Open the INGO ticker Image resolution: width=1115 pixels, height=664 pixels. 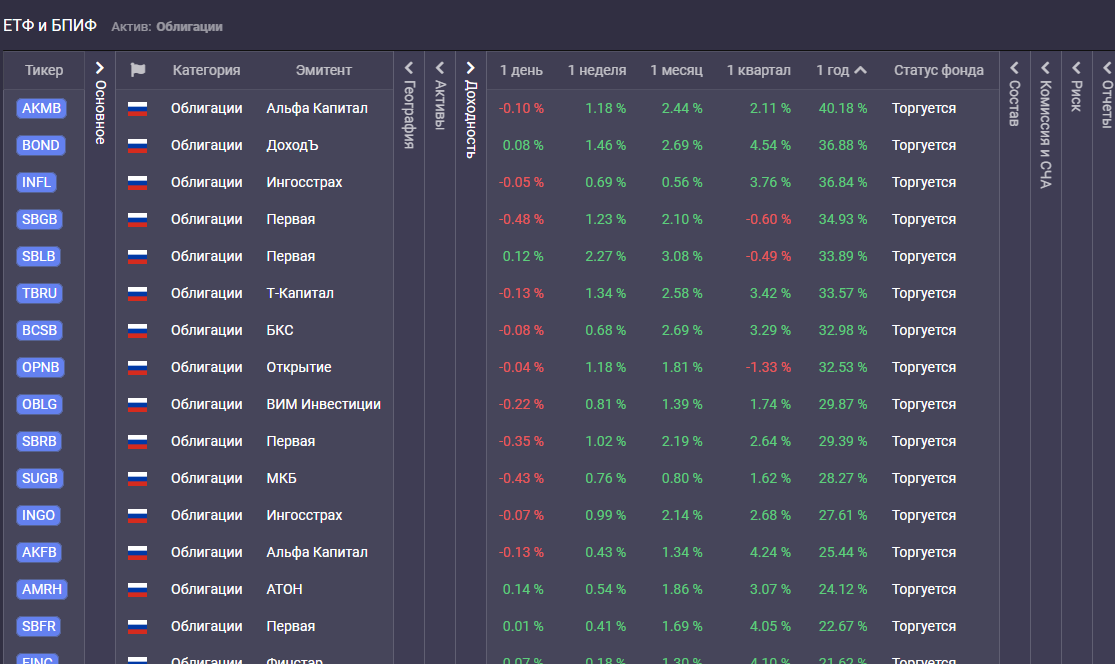click(38, 515)
